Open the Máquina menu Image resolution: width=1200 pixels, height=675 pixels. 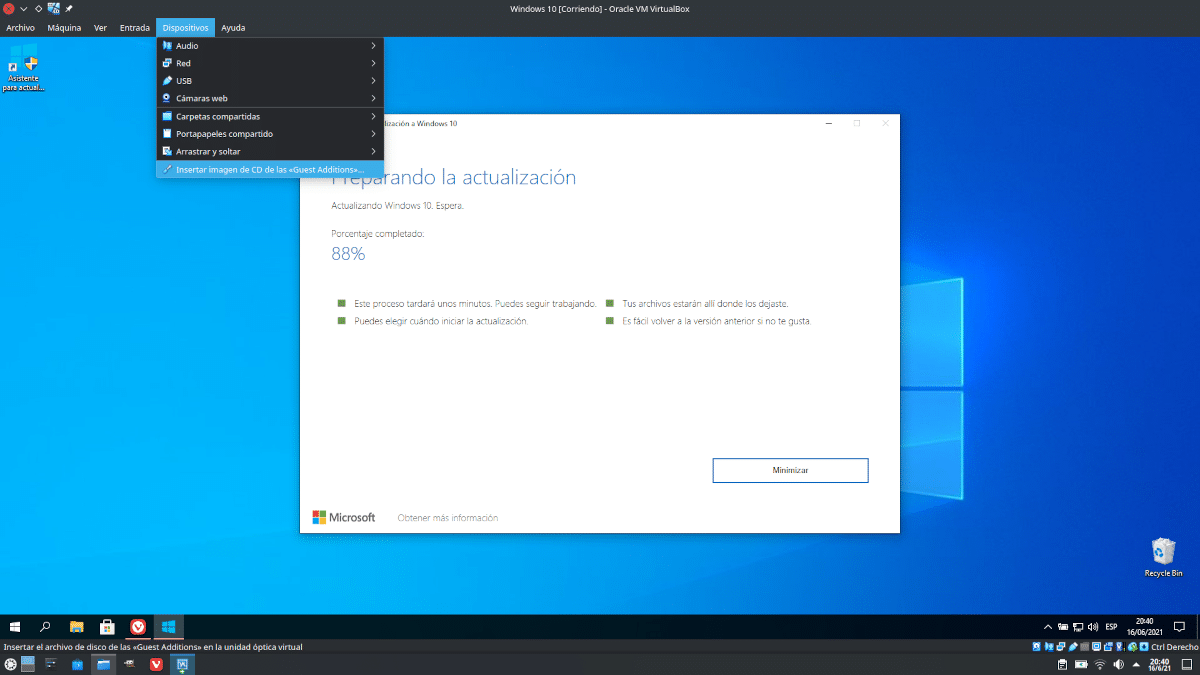64,28
